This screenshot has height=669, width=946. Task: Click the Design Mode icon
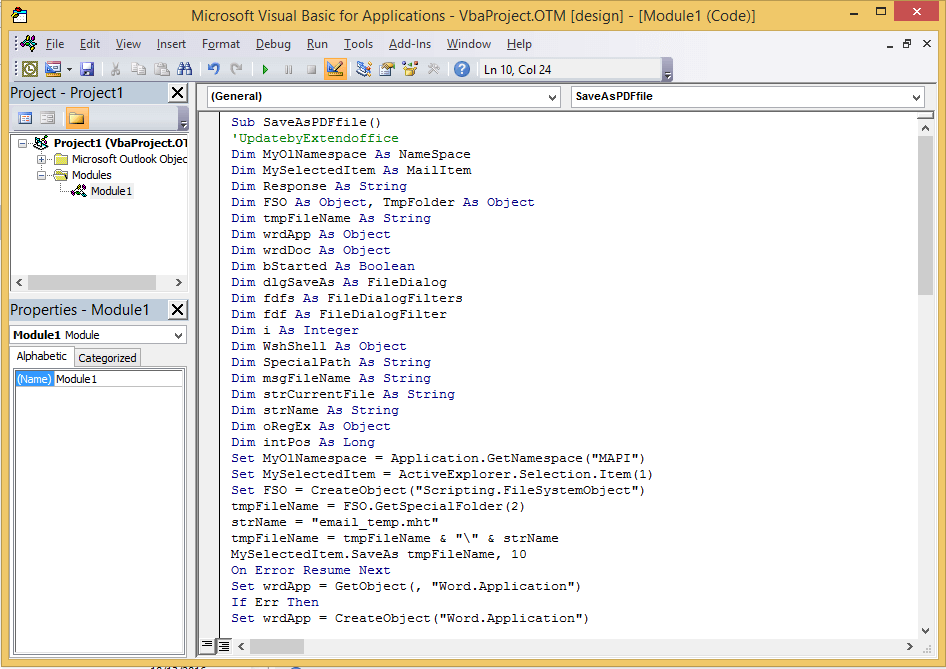point(335,69)
